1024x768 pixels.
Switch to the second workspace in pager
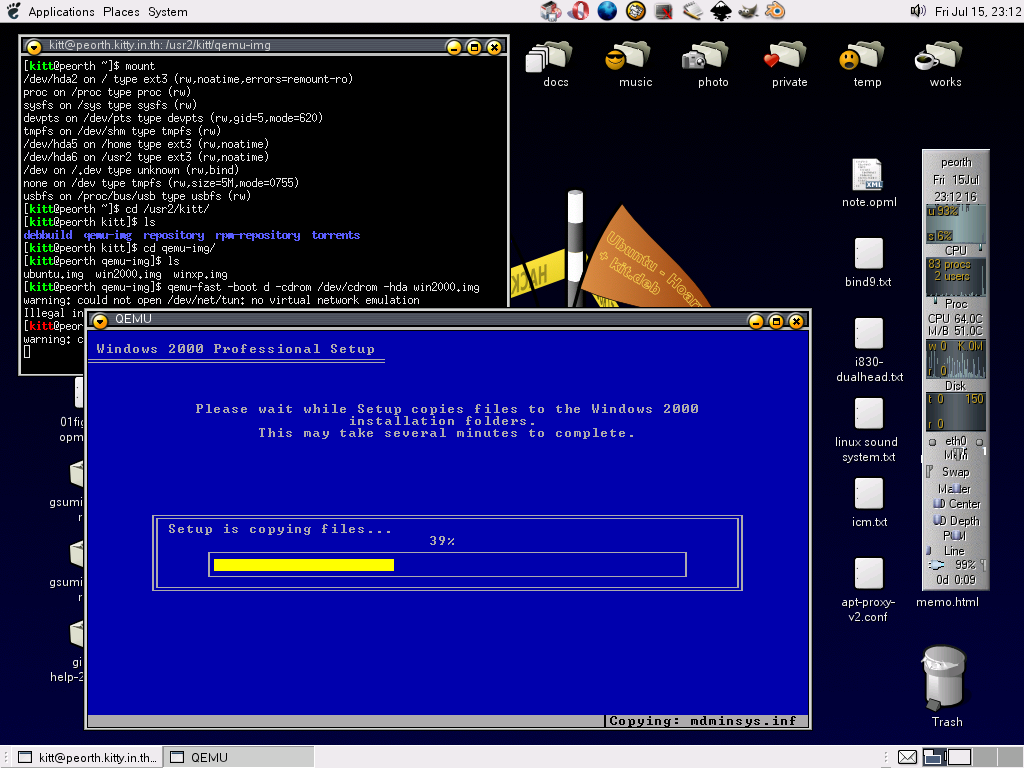(959, 757)
